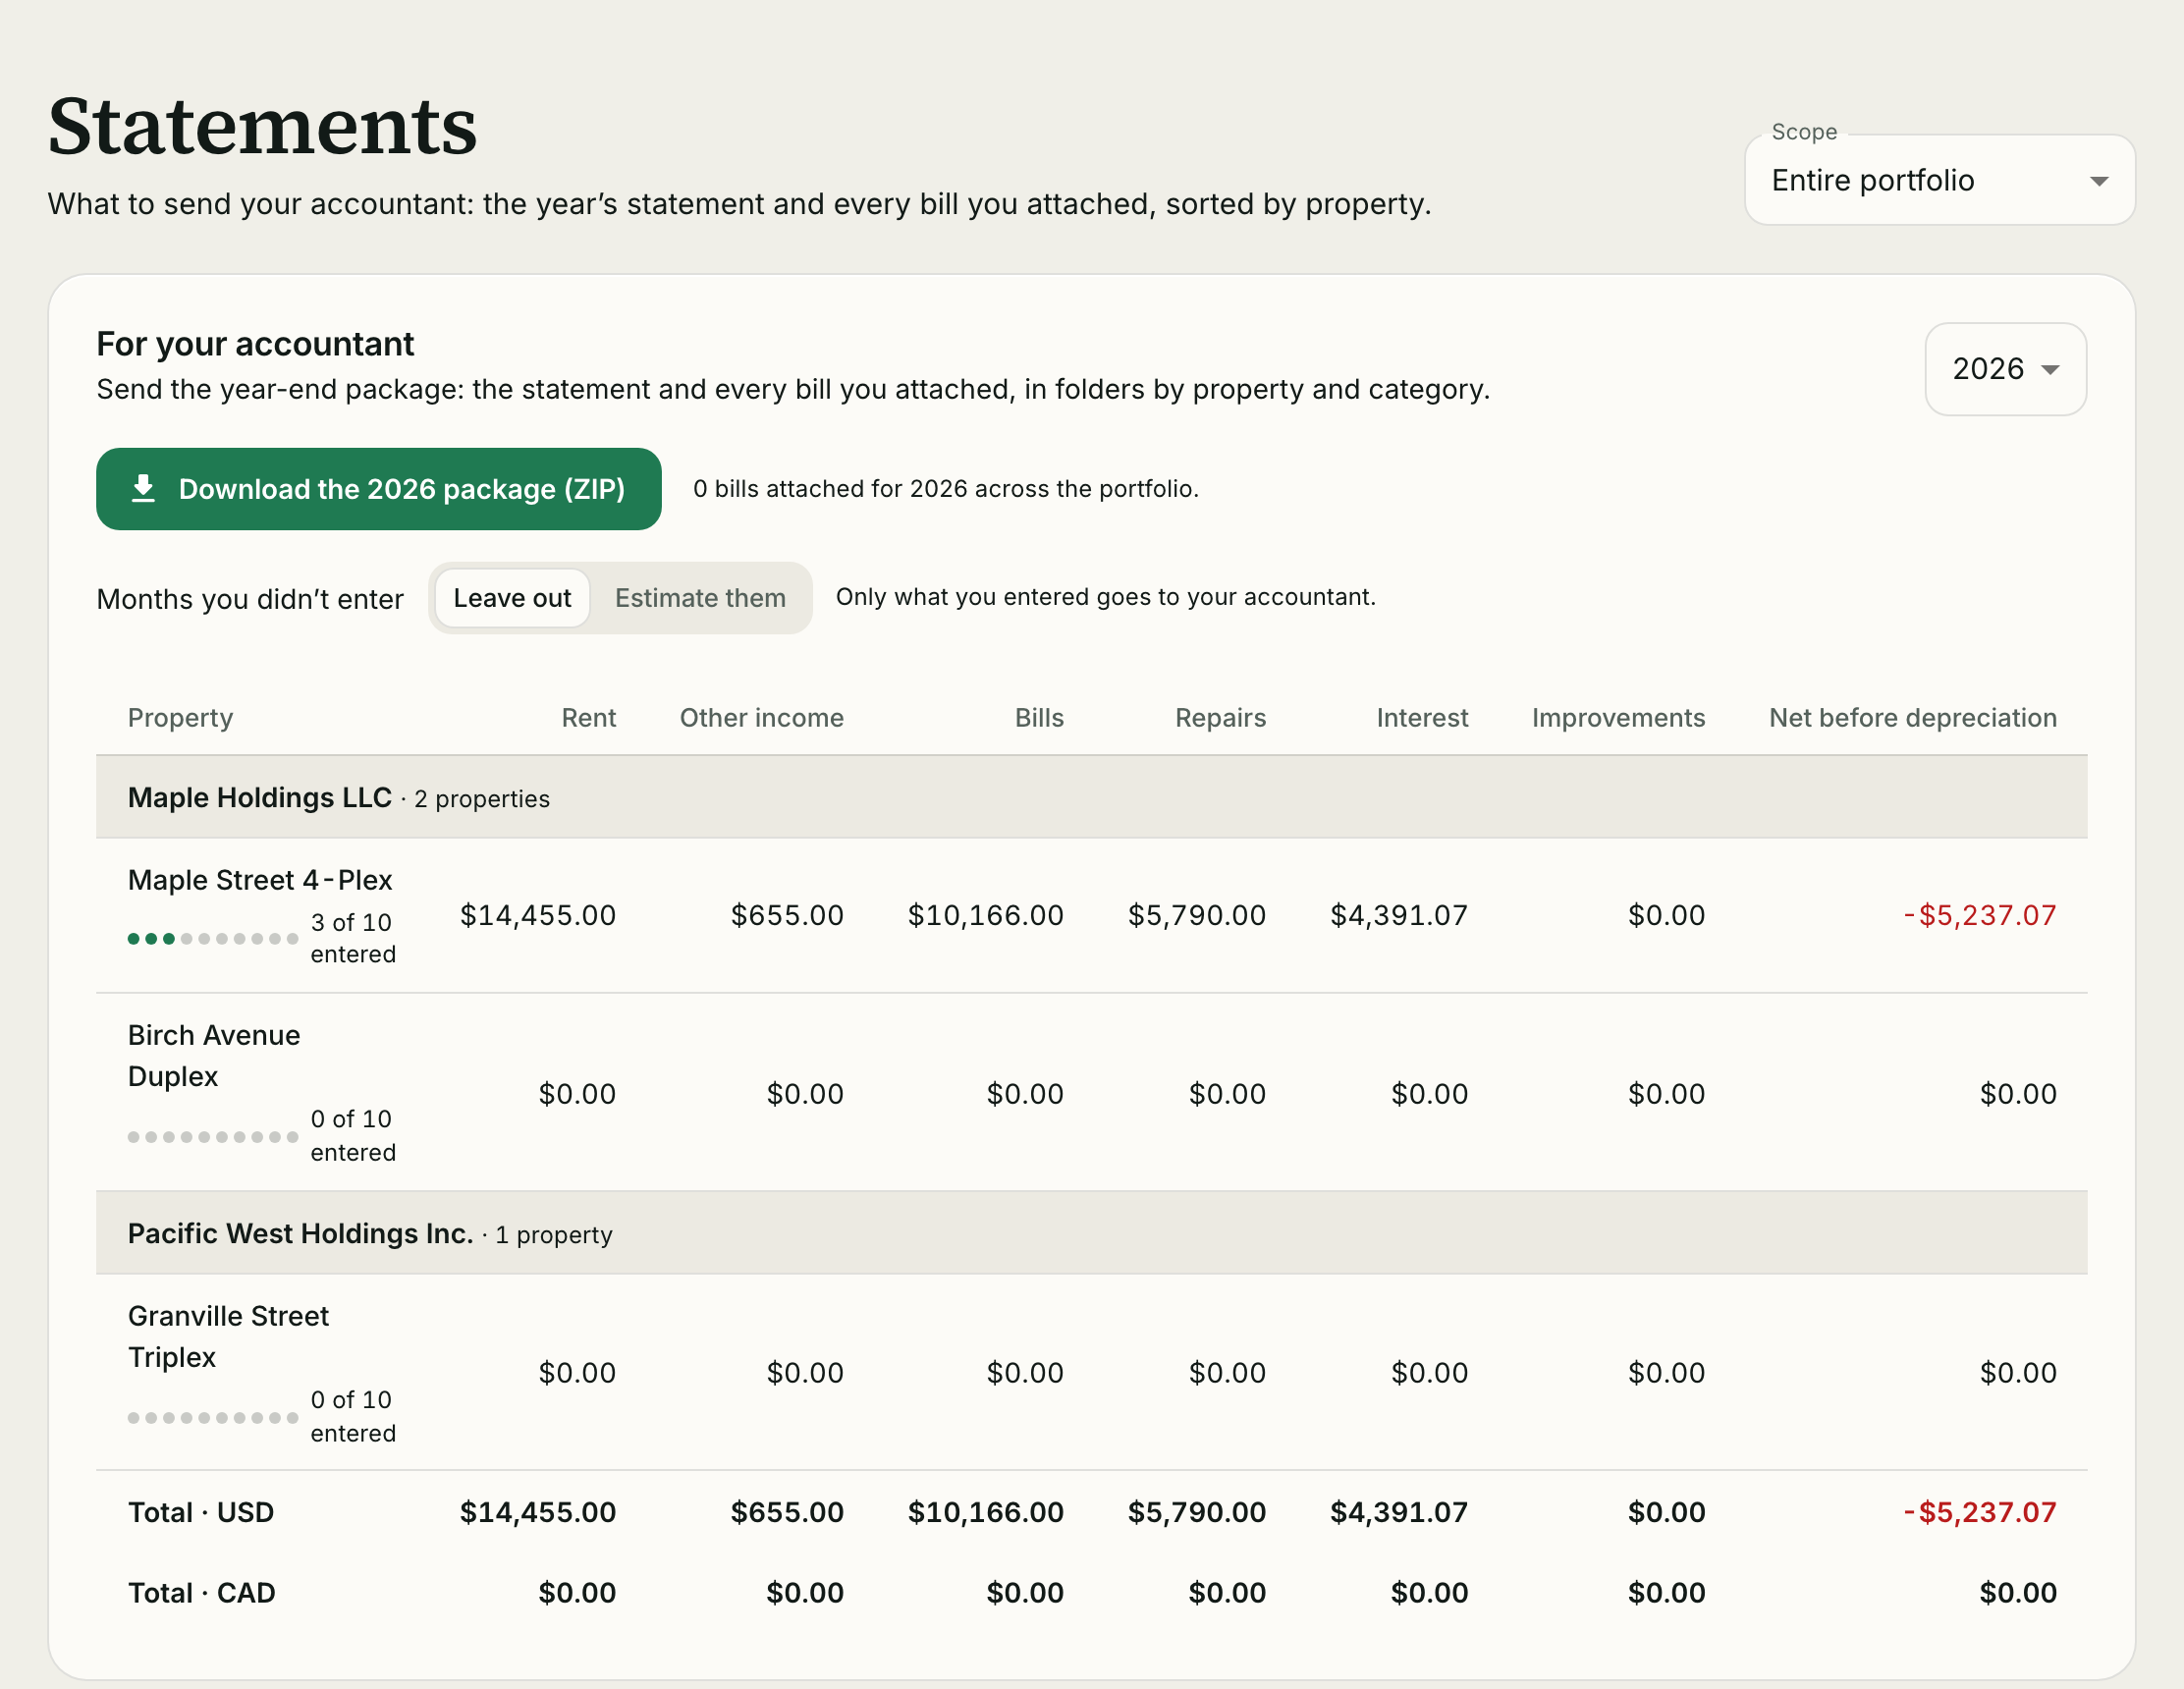Viewport: 2184px width, 1689px height.
Task: Click Maple Street rent value $14,455.00
Action: coord(538,915)
